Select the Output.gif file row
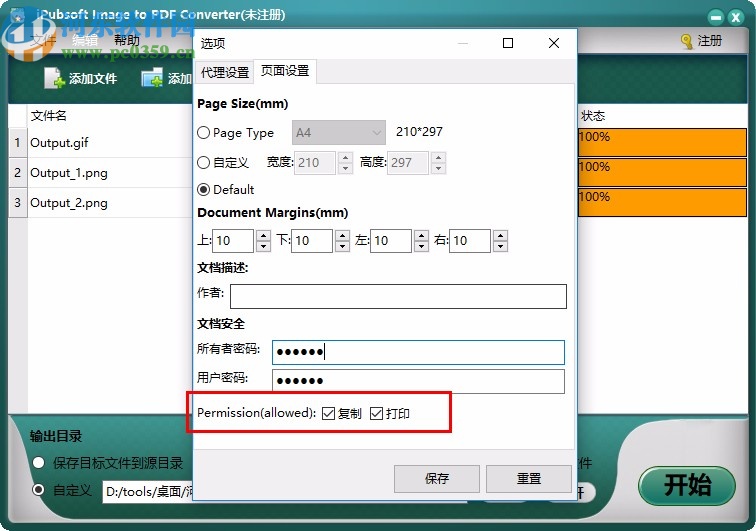Image resolution: width=756 pixels, height=531 pixels. click(110, 143)
